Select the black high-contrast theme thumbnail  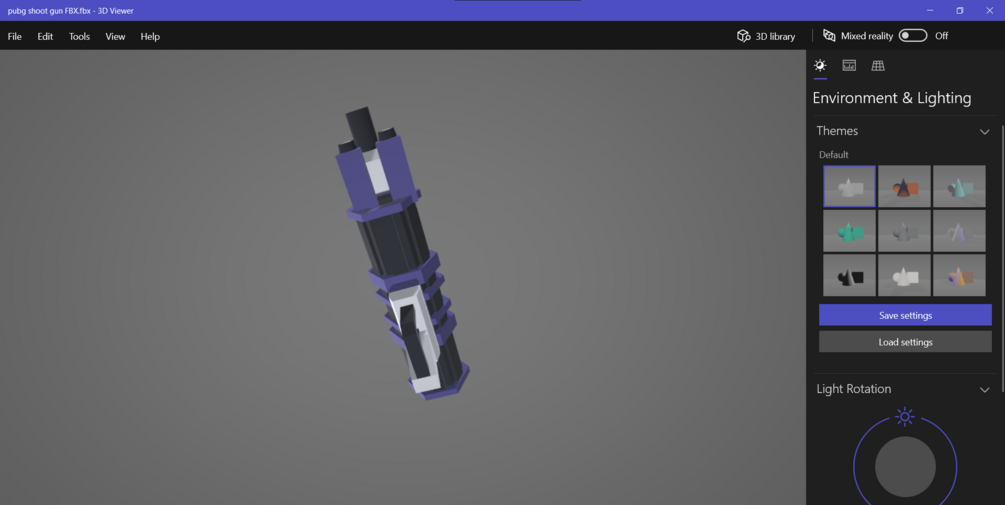click(849, 275)
